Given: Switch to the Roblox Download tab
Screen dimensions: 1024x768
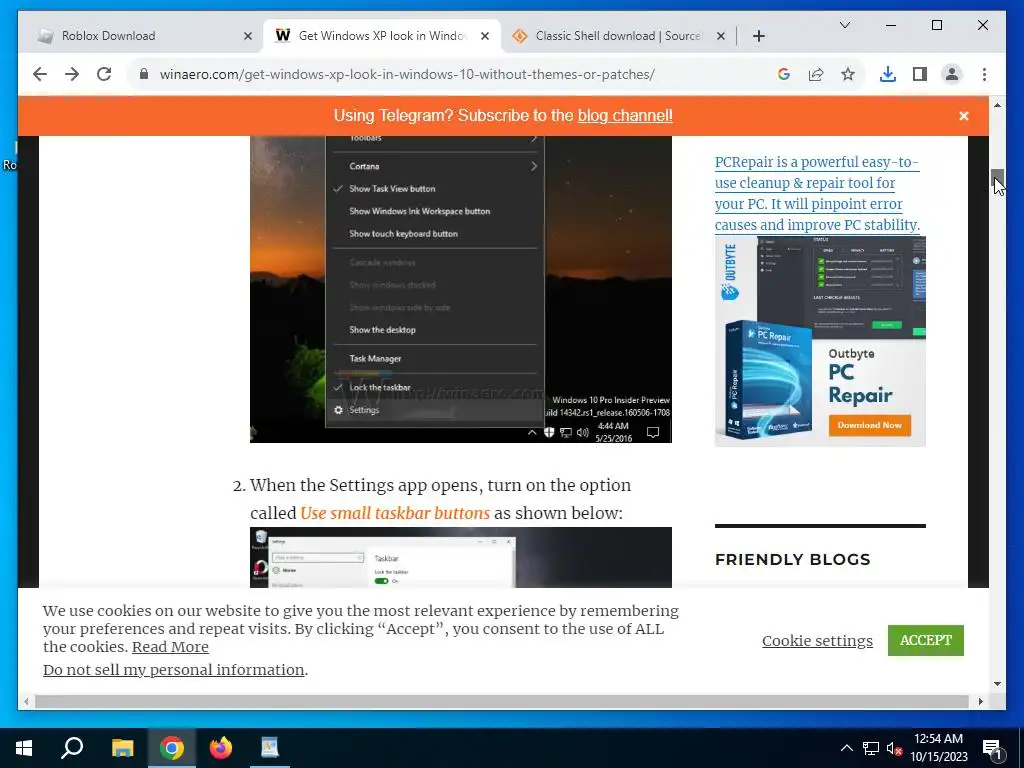Looking at the screenshot, I should pyautogui.click(x=145, y=36).
